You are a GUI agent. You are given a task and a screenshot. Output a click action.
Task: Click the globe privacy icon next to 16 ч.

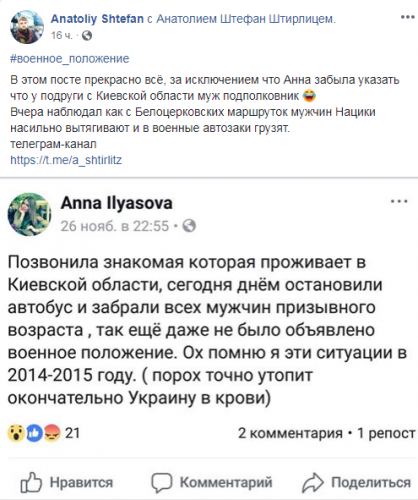pyautogui.click(x=87, y=35)
